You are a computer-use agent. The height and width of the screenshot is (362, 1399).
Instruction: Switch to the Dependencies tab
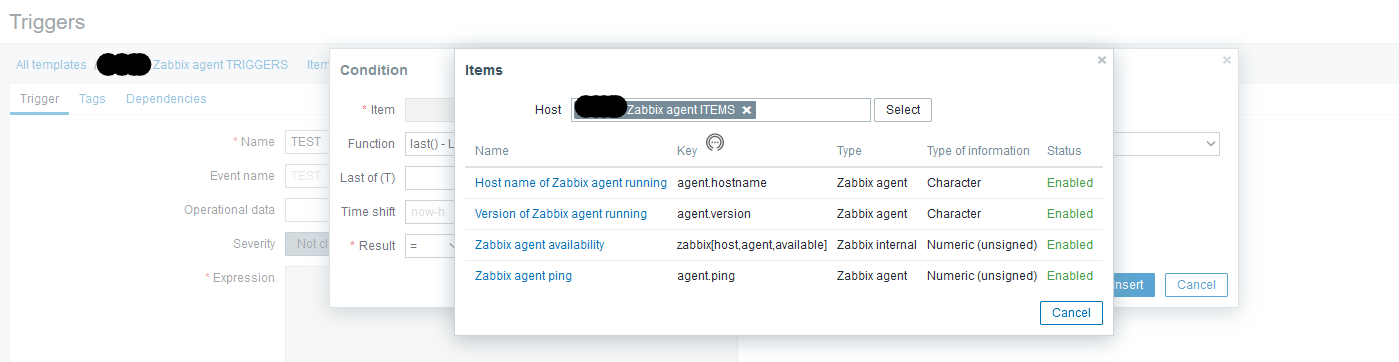pyautogui.click(x=166, y=99)
